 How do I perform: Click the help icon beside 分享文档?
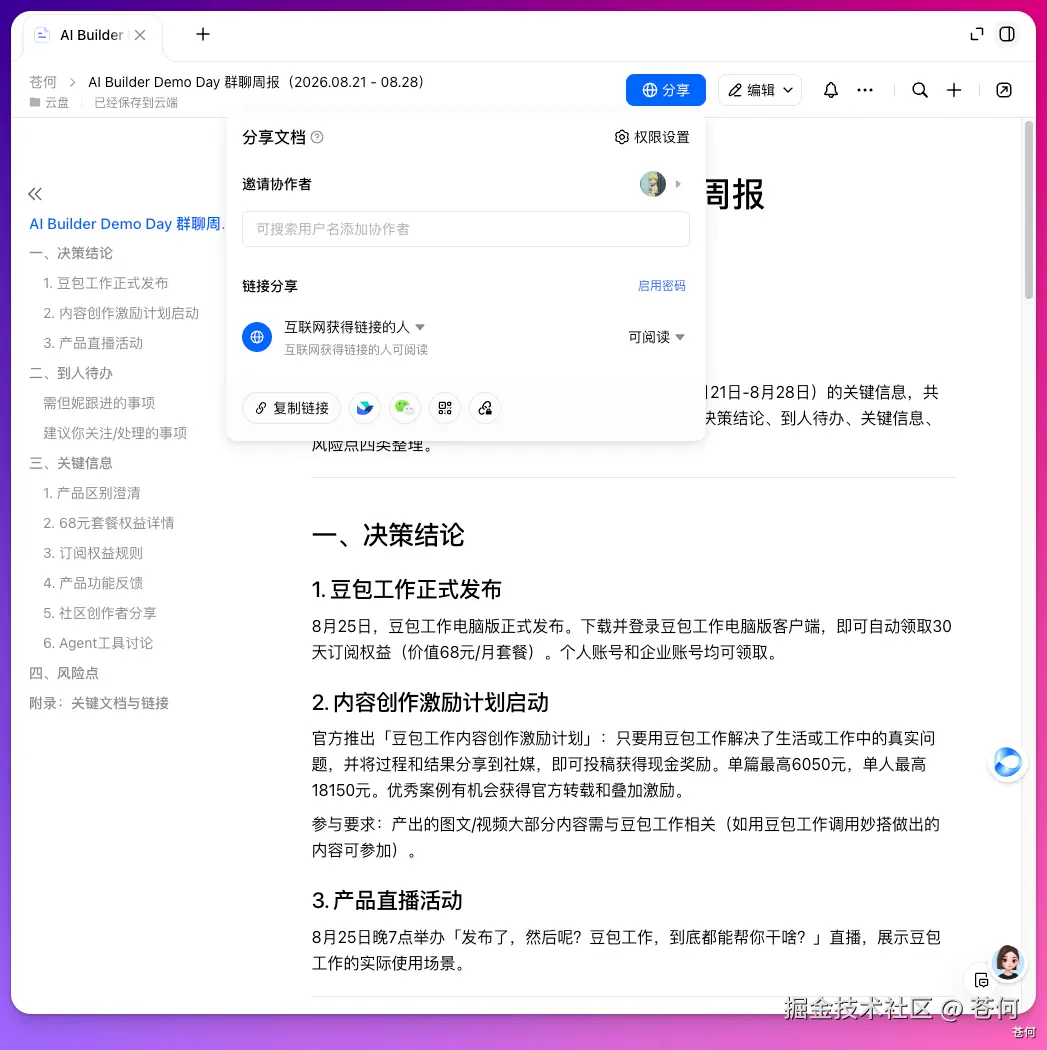click(317, 137)
